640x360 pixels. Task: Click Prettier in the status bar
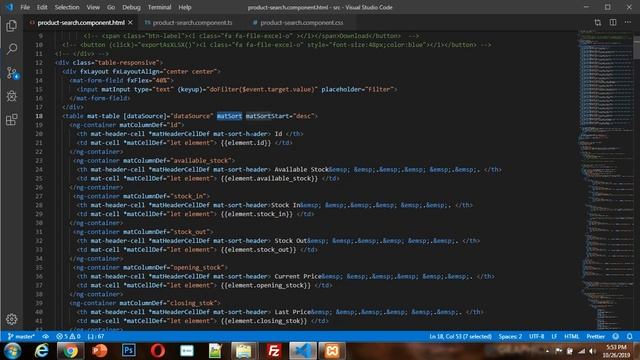pyautogui.click(x=596, y=337)
